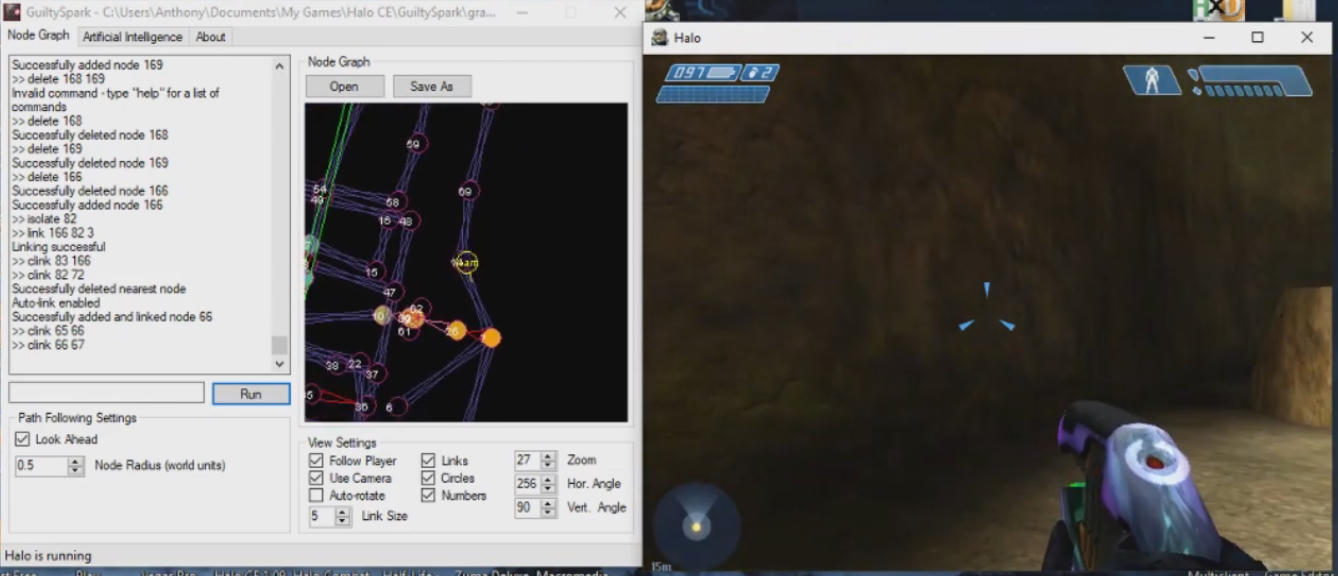Click the console log scroll up arrow
This screenshot has height=576, width=1338.
coord(280,66)
